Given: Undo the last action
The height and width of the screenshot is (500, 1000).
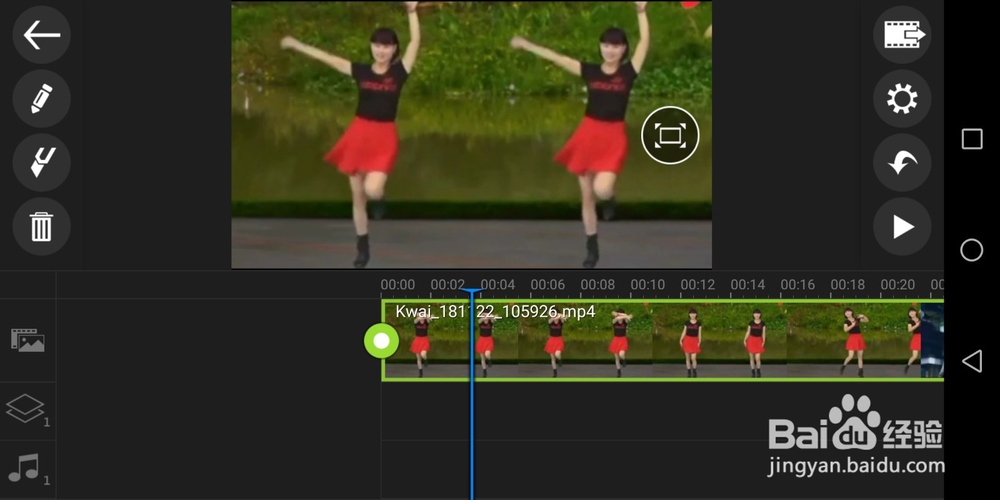Looking at the screenshot, I should (902, 163).
